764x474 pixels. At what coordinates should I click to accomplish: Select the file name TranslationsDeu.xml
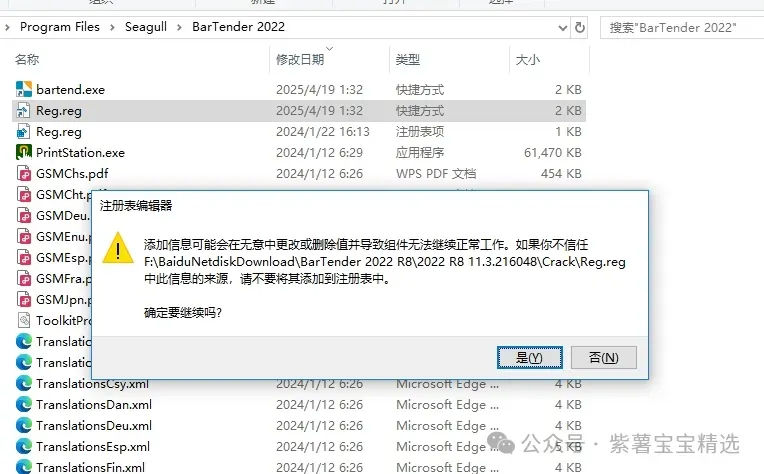94,425
